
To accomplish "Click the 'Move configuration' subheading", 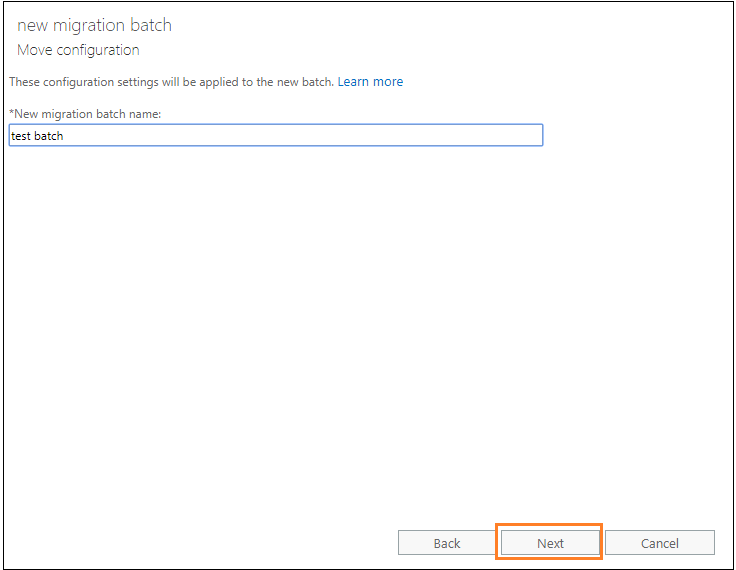I will tap(78, 50).
